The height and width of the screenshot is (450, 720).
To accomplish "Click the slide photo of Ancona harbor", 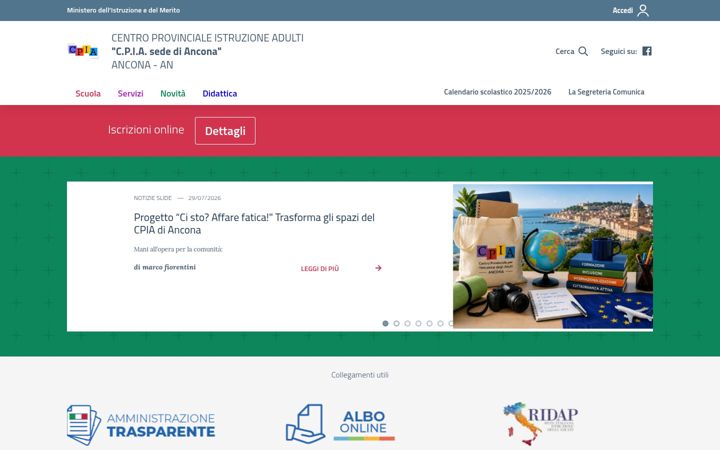I will 553,256.
